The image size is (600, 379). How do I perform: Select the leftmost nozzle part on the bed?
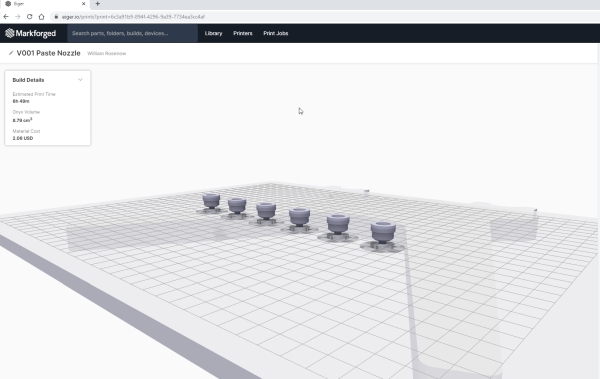coord(211,202)
